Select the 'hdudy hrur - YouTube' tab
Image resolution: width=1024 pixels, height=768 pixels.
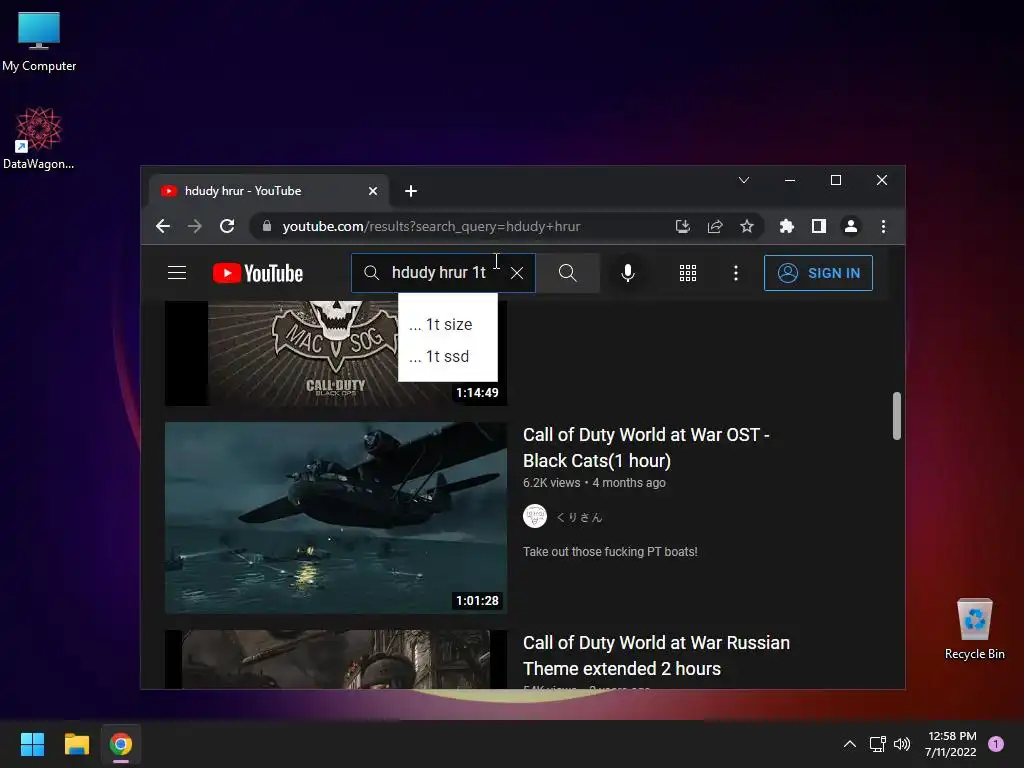point(269,191)
